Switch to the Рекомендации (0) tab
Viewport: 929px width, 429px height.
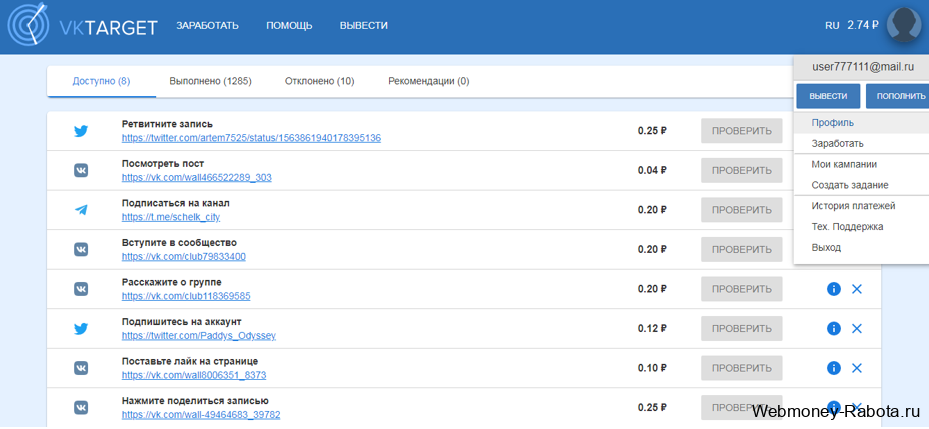click(429, 81)
